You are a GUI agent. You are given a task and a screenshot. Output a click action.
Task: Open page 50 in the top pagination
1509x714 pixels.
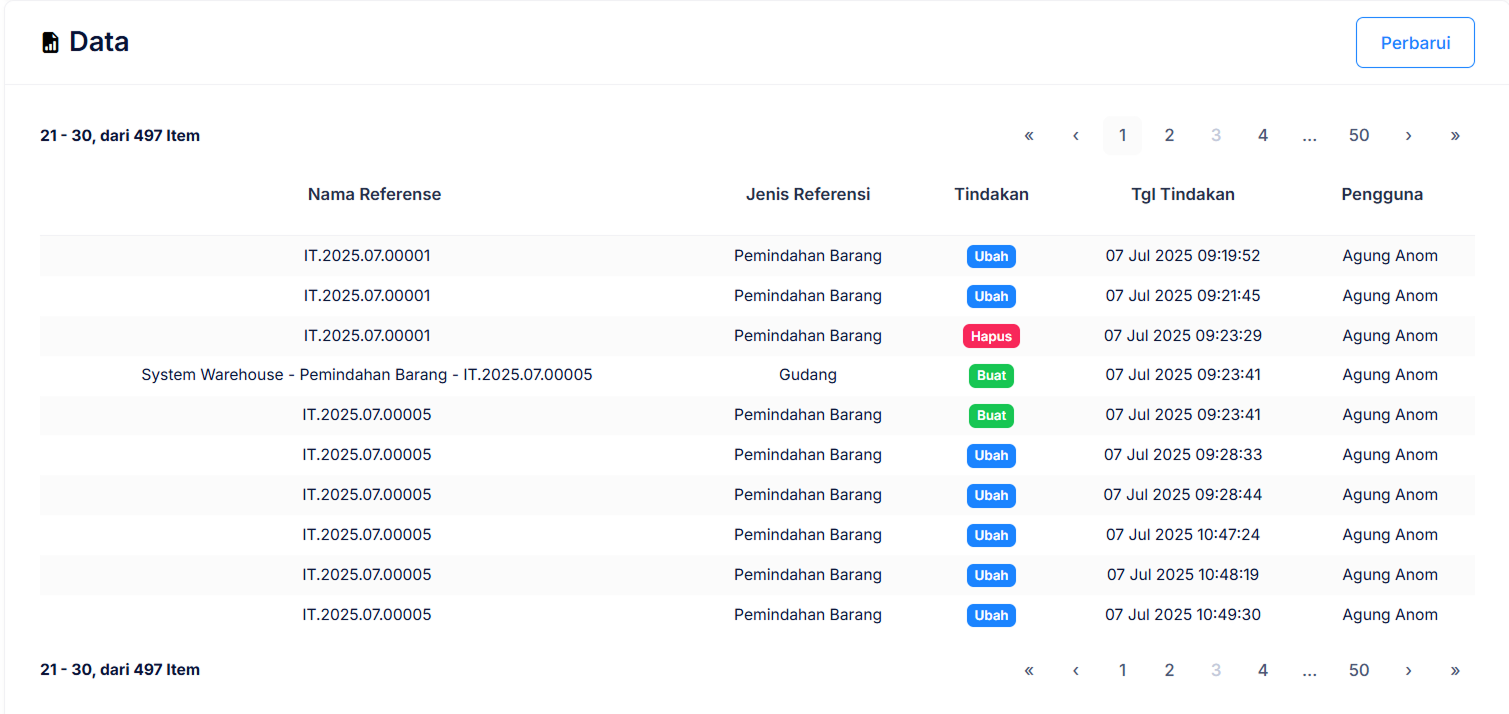(1358, 136)
